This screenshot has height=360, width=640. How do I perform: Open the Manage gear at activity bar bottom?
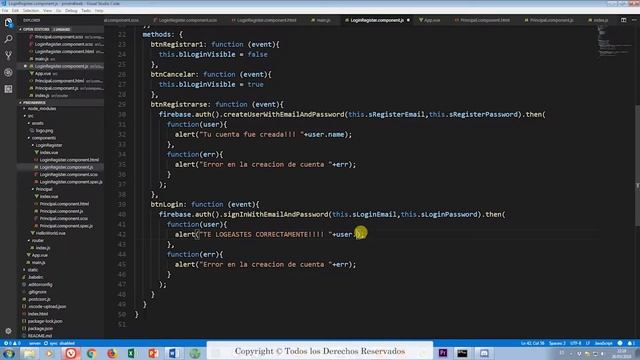(x=8, y=331)
